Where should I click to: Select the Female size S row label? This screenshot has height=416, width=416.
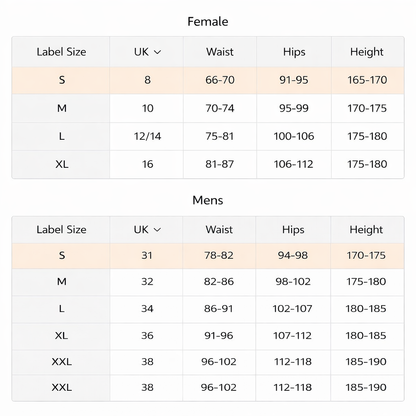(x=62, y=80)
